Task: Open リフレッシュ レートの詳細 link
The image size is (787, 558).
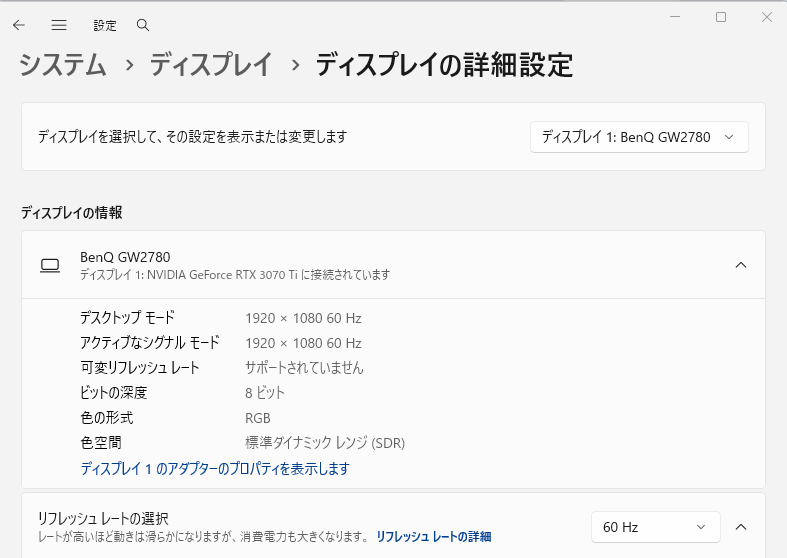Action: [434, 537]
